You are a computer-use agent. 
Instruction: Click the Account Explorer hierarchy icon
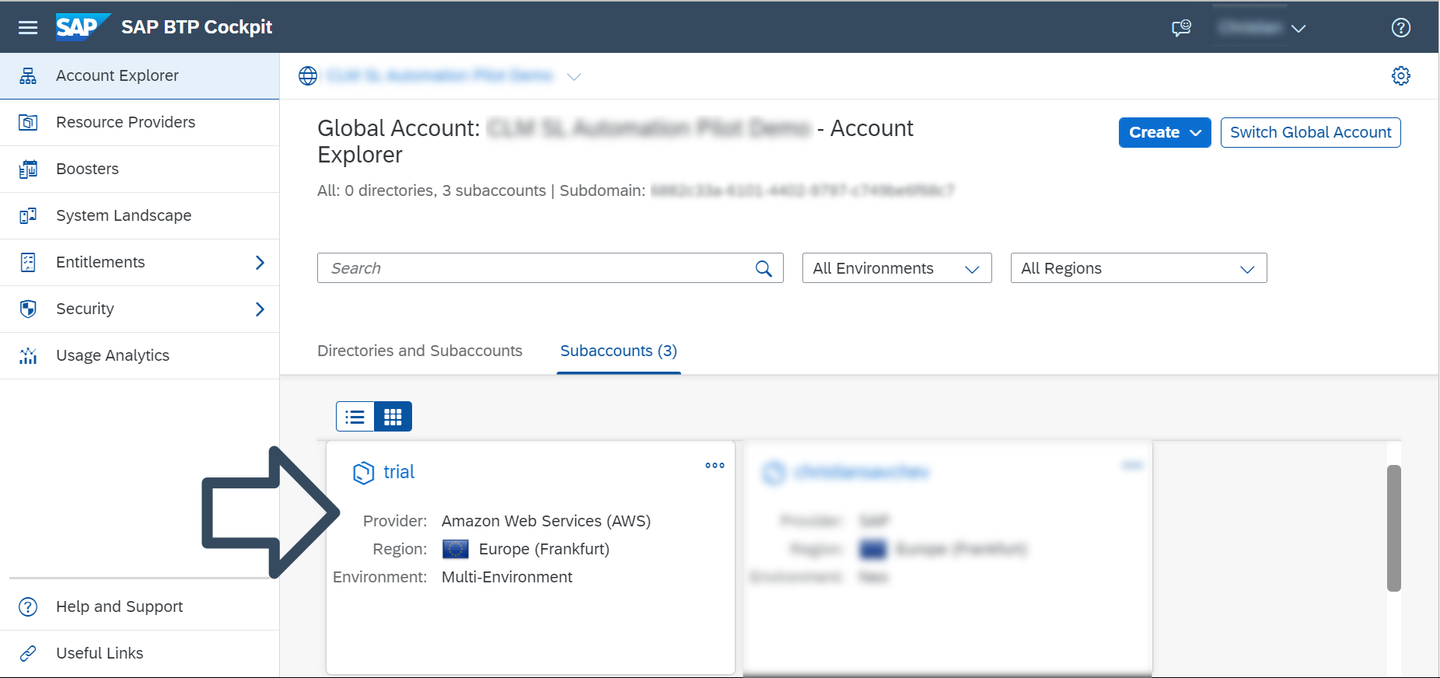[x=28, y=76]
